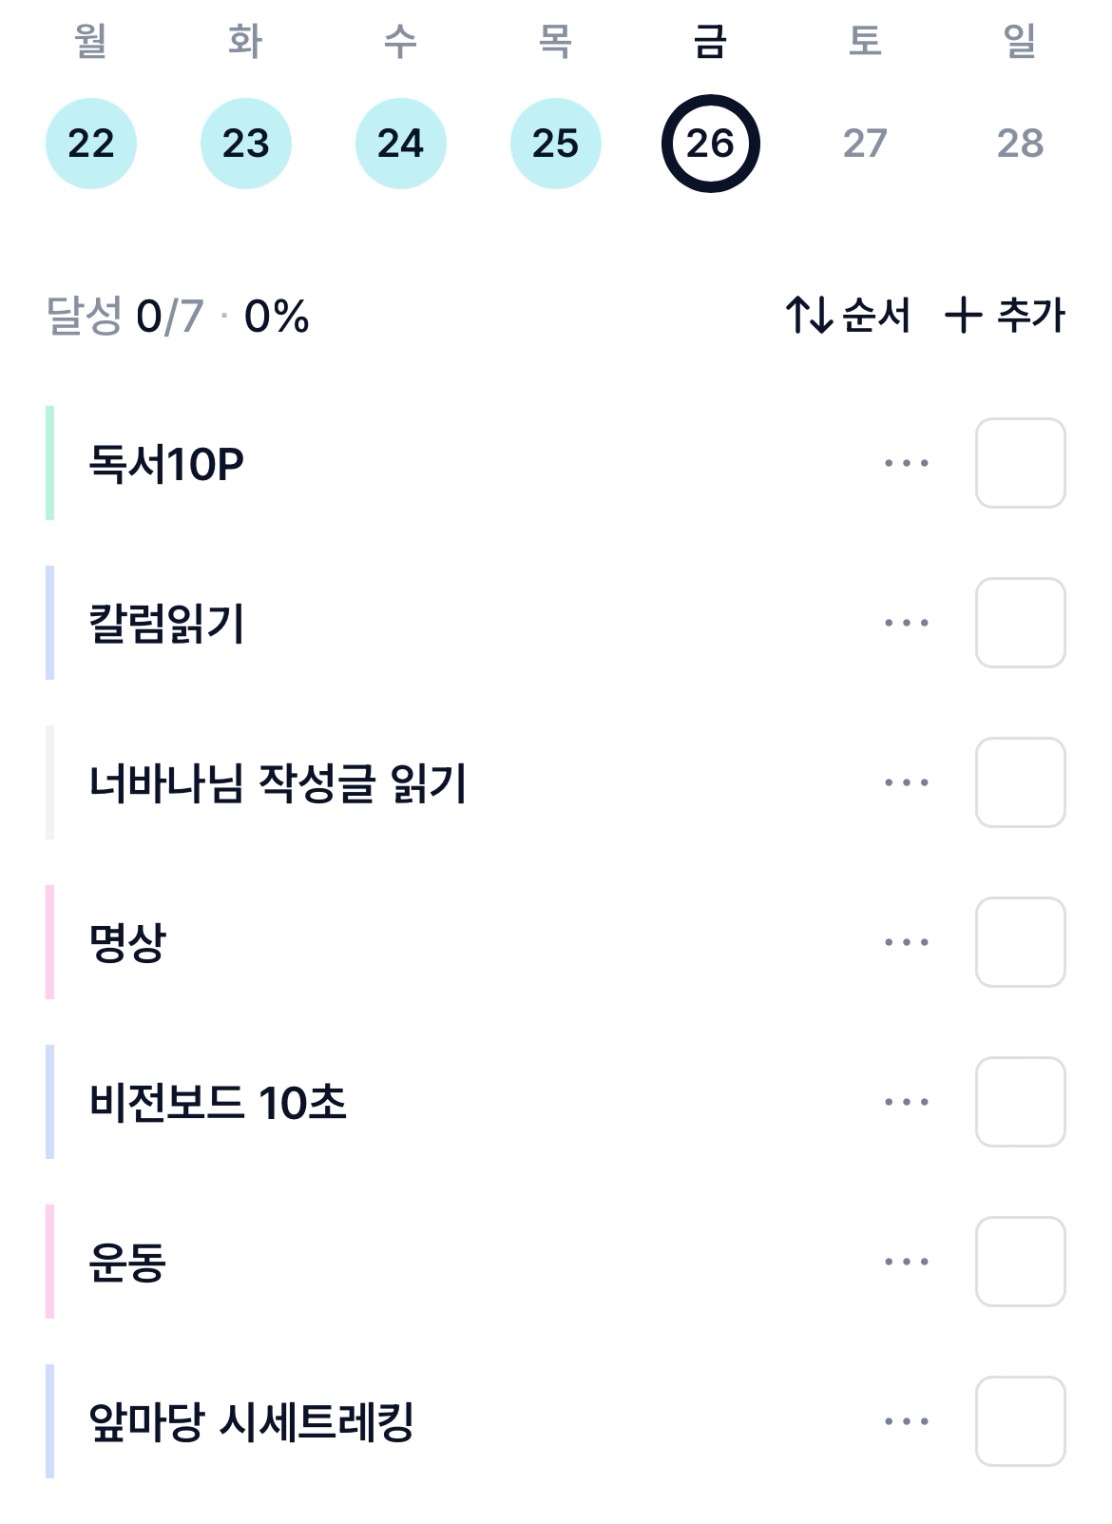Open the three-dot menu for 운동

[x=906, y=1262]
